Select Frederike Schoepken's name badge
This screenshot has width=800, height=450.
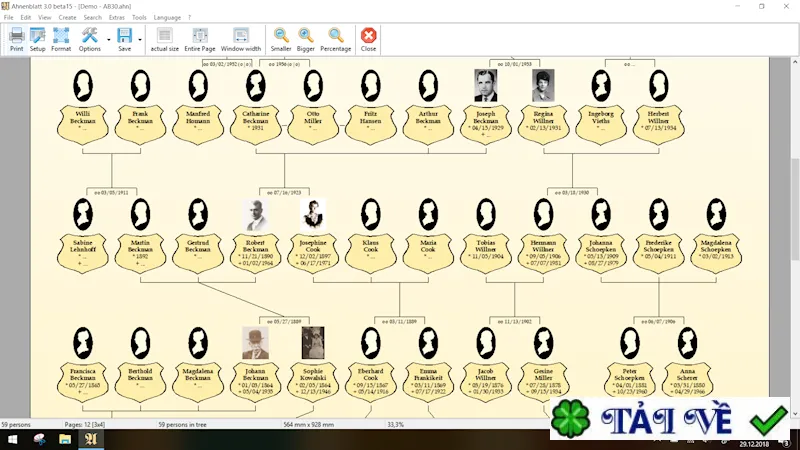click(x=659, y=253)
